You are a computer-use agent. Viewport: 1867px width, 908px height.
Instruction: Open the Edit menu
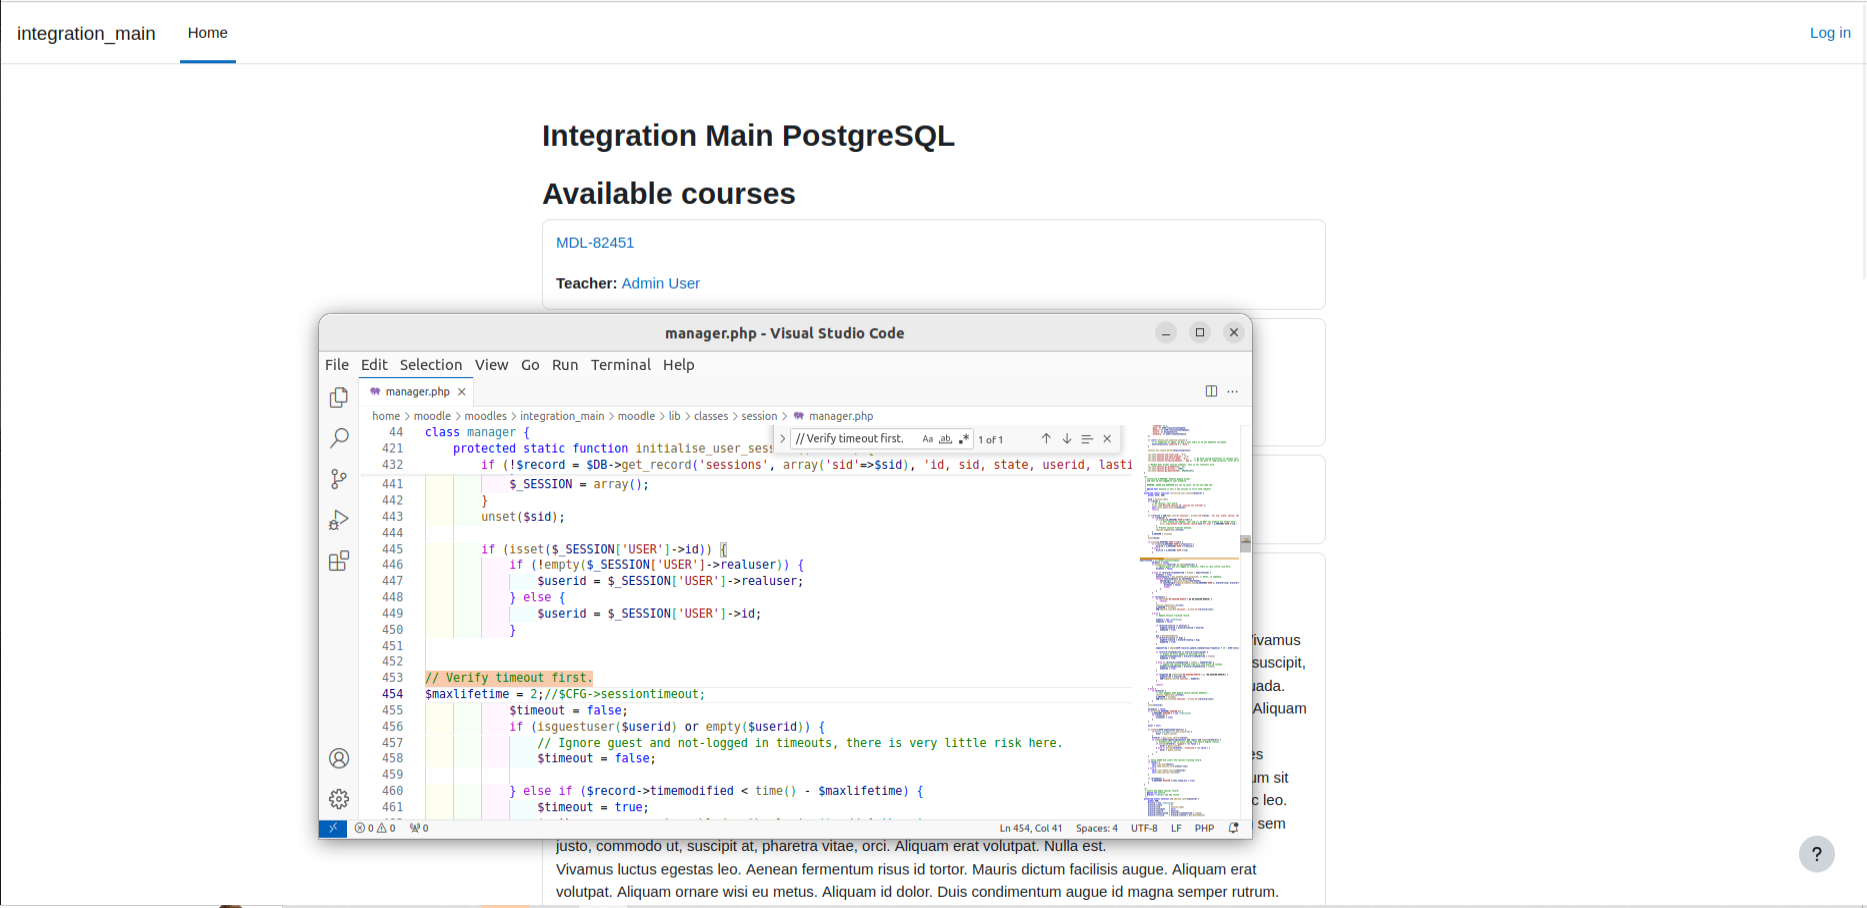[374, 365]
